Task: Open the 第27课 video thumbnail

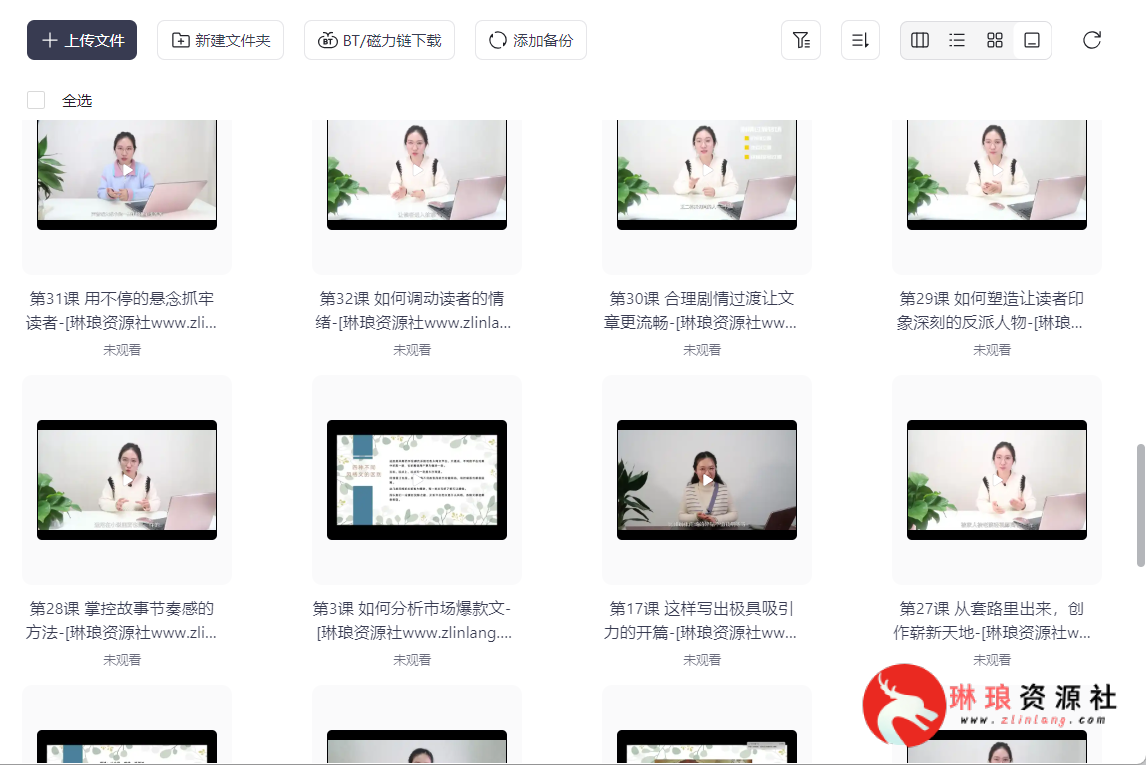Action: click(x=997, y=480)
